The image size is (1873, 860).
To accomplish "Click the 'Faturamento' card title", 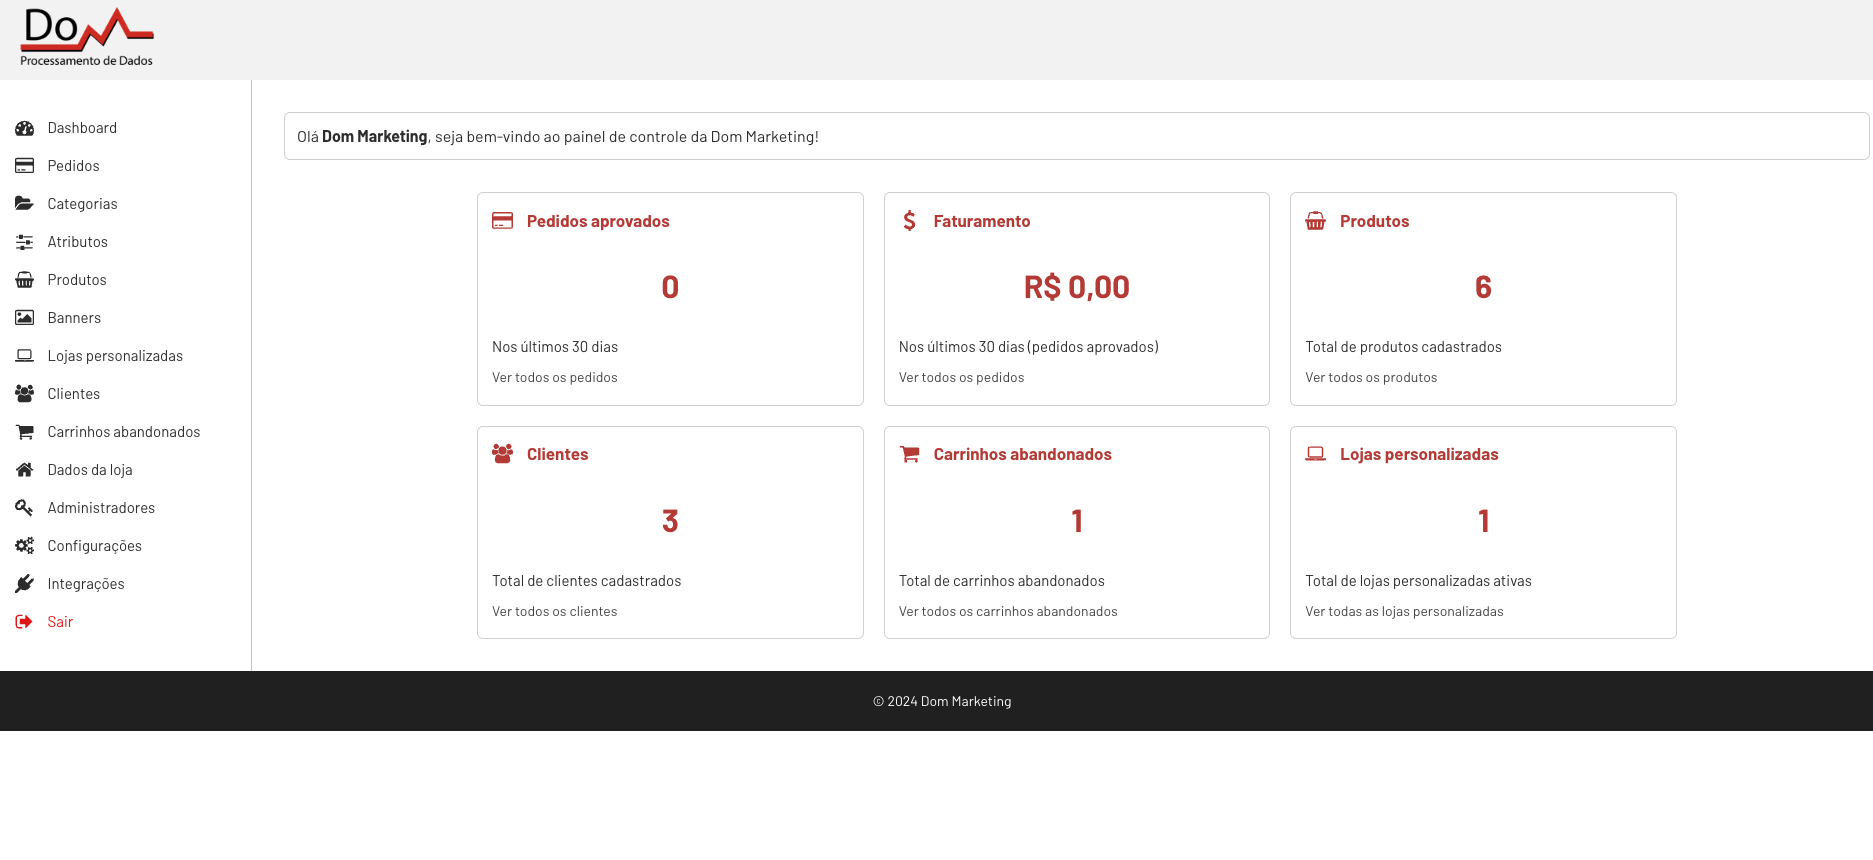I will pyautogui.click(x=982, y=221).
